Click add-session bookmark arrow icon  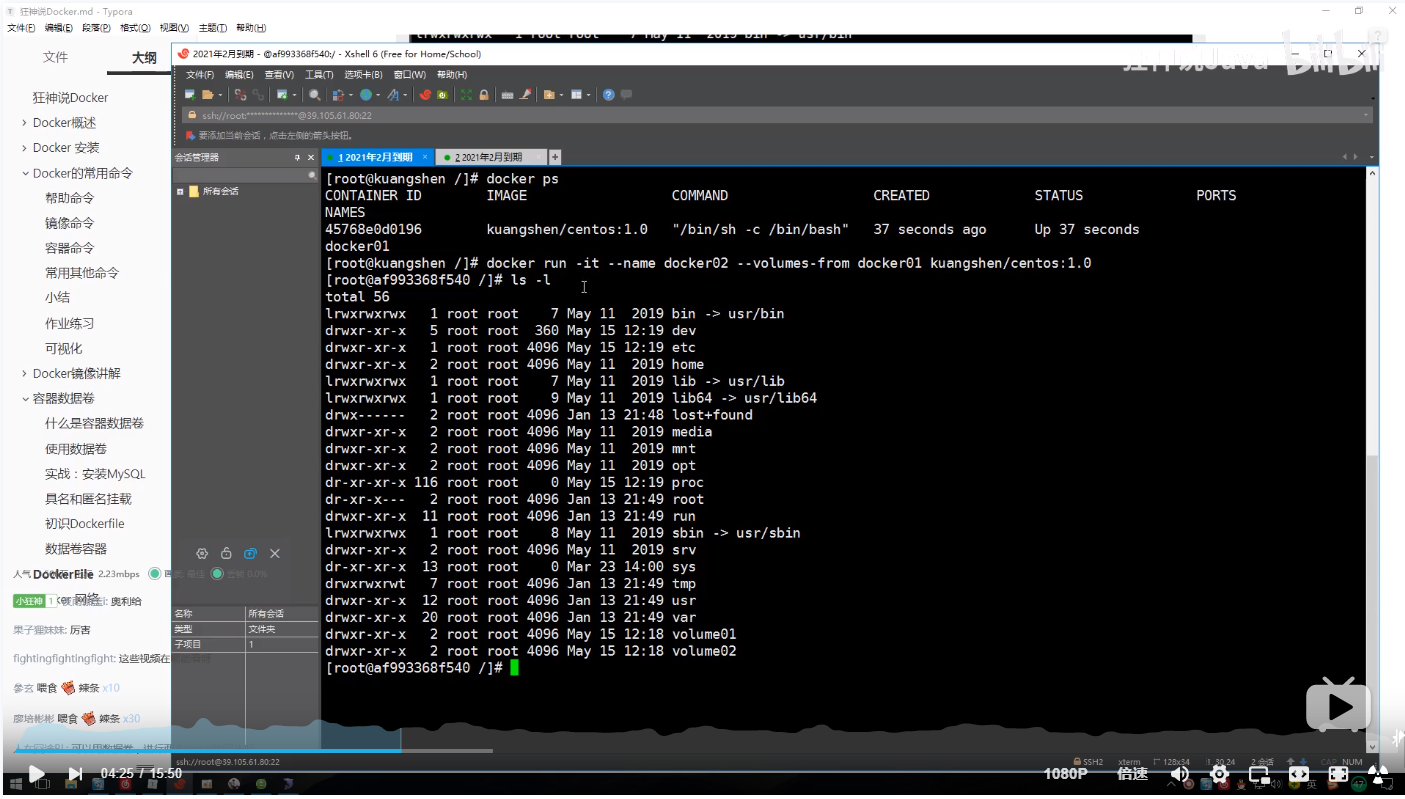click(x=192, y=135)
